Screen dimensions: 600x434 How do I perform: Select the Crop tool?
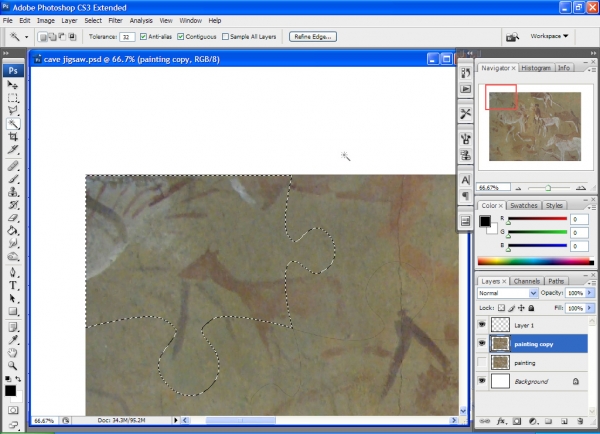click(x=13, y=137)
